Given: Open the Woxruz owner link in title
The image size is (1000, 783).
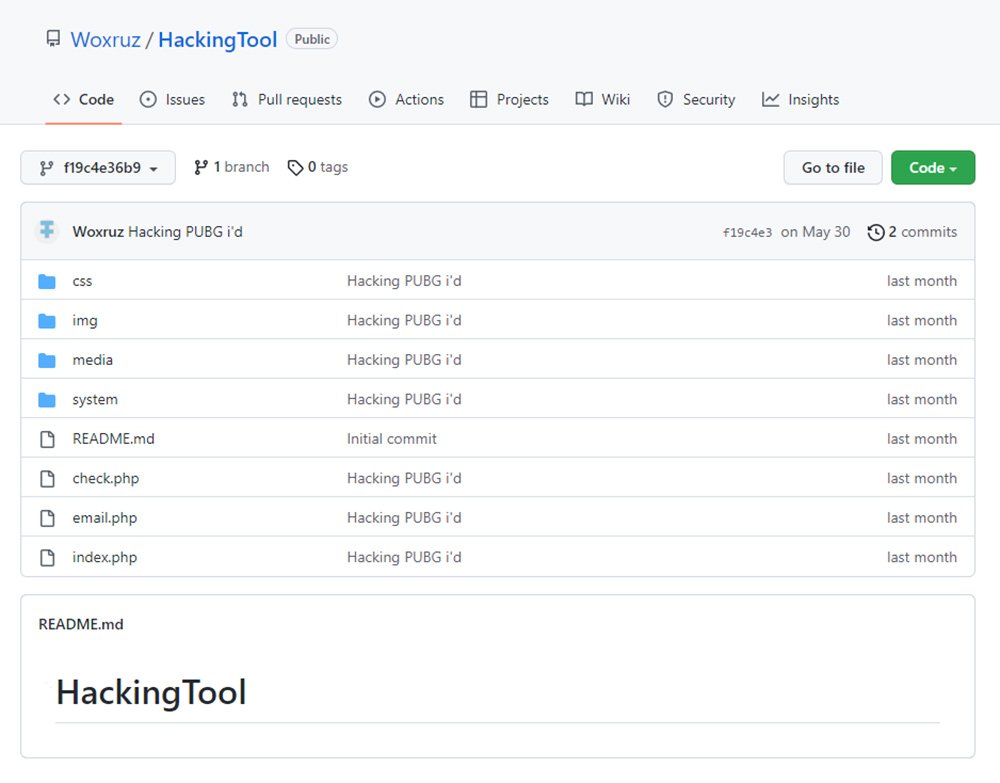Looking at the screenshot, I should [x=108, y=40].
